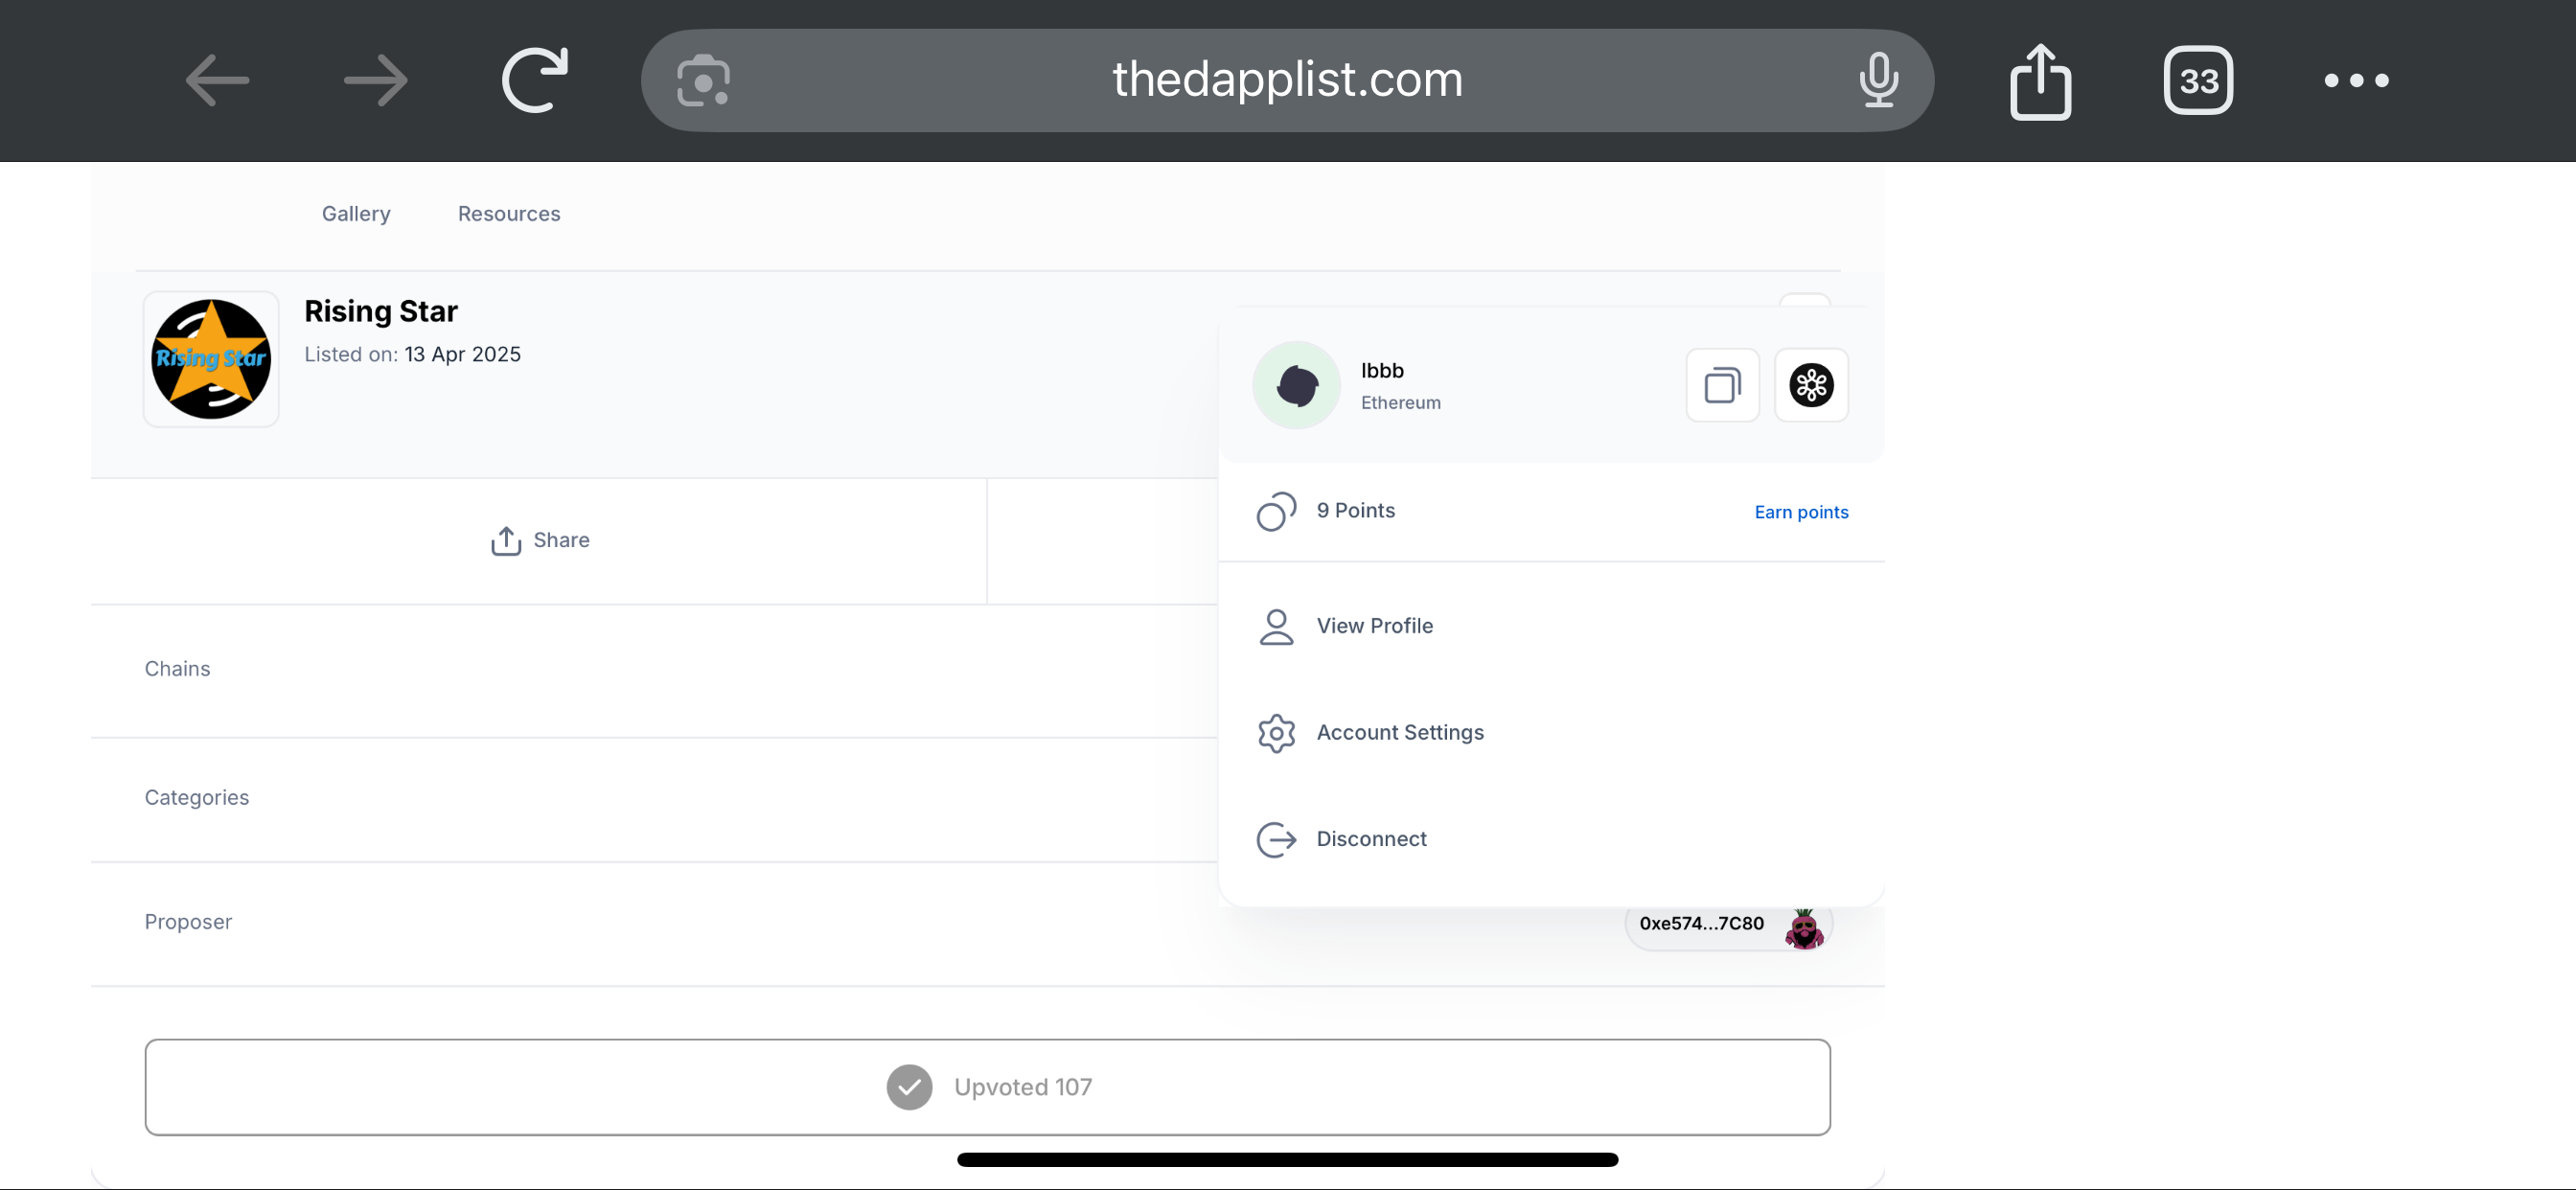
Task: Activate the microphone voice search icon
Action: click(x=1878, y=80)
